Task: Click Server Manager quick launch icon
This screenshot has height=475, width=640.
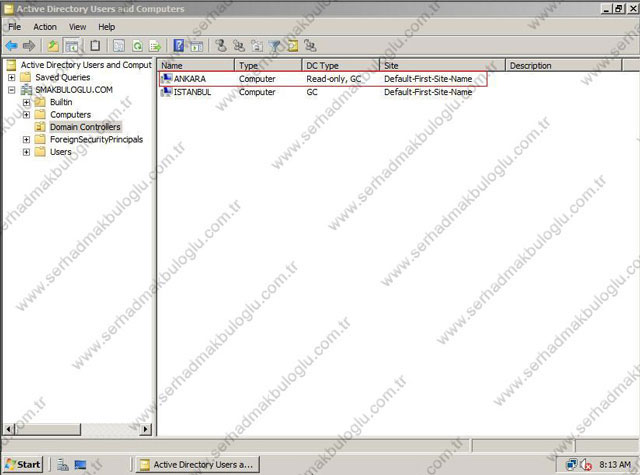Action: 62,464
